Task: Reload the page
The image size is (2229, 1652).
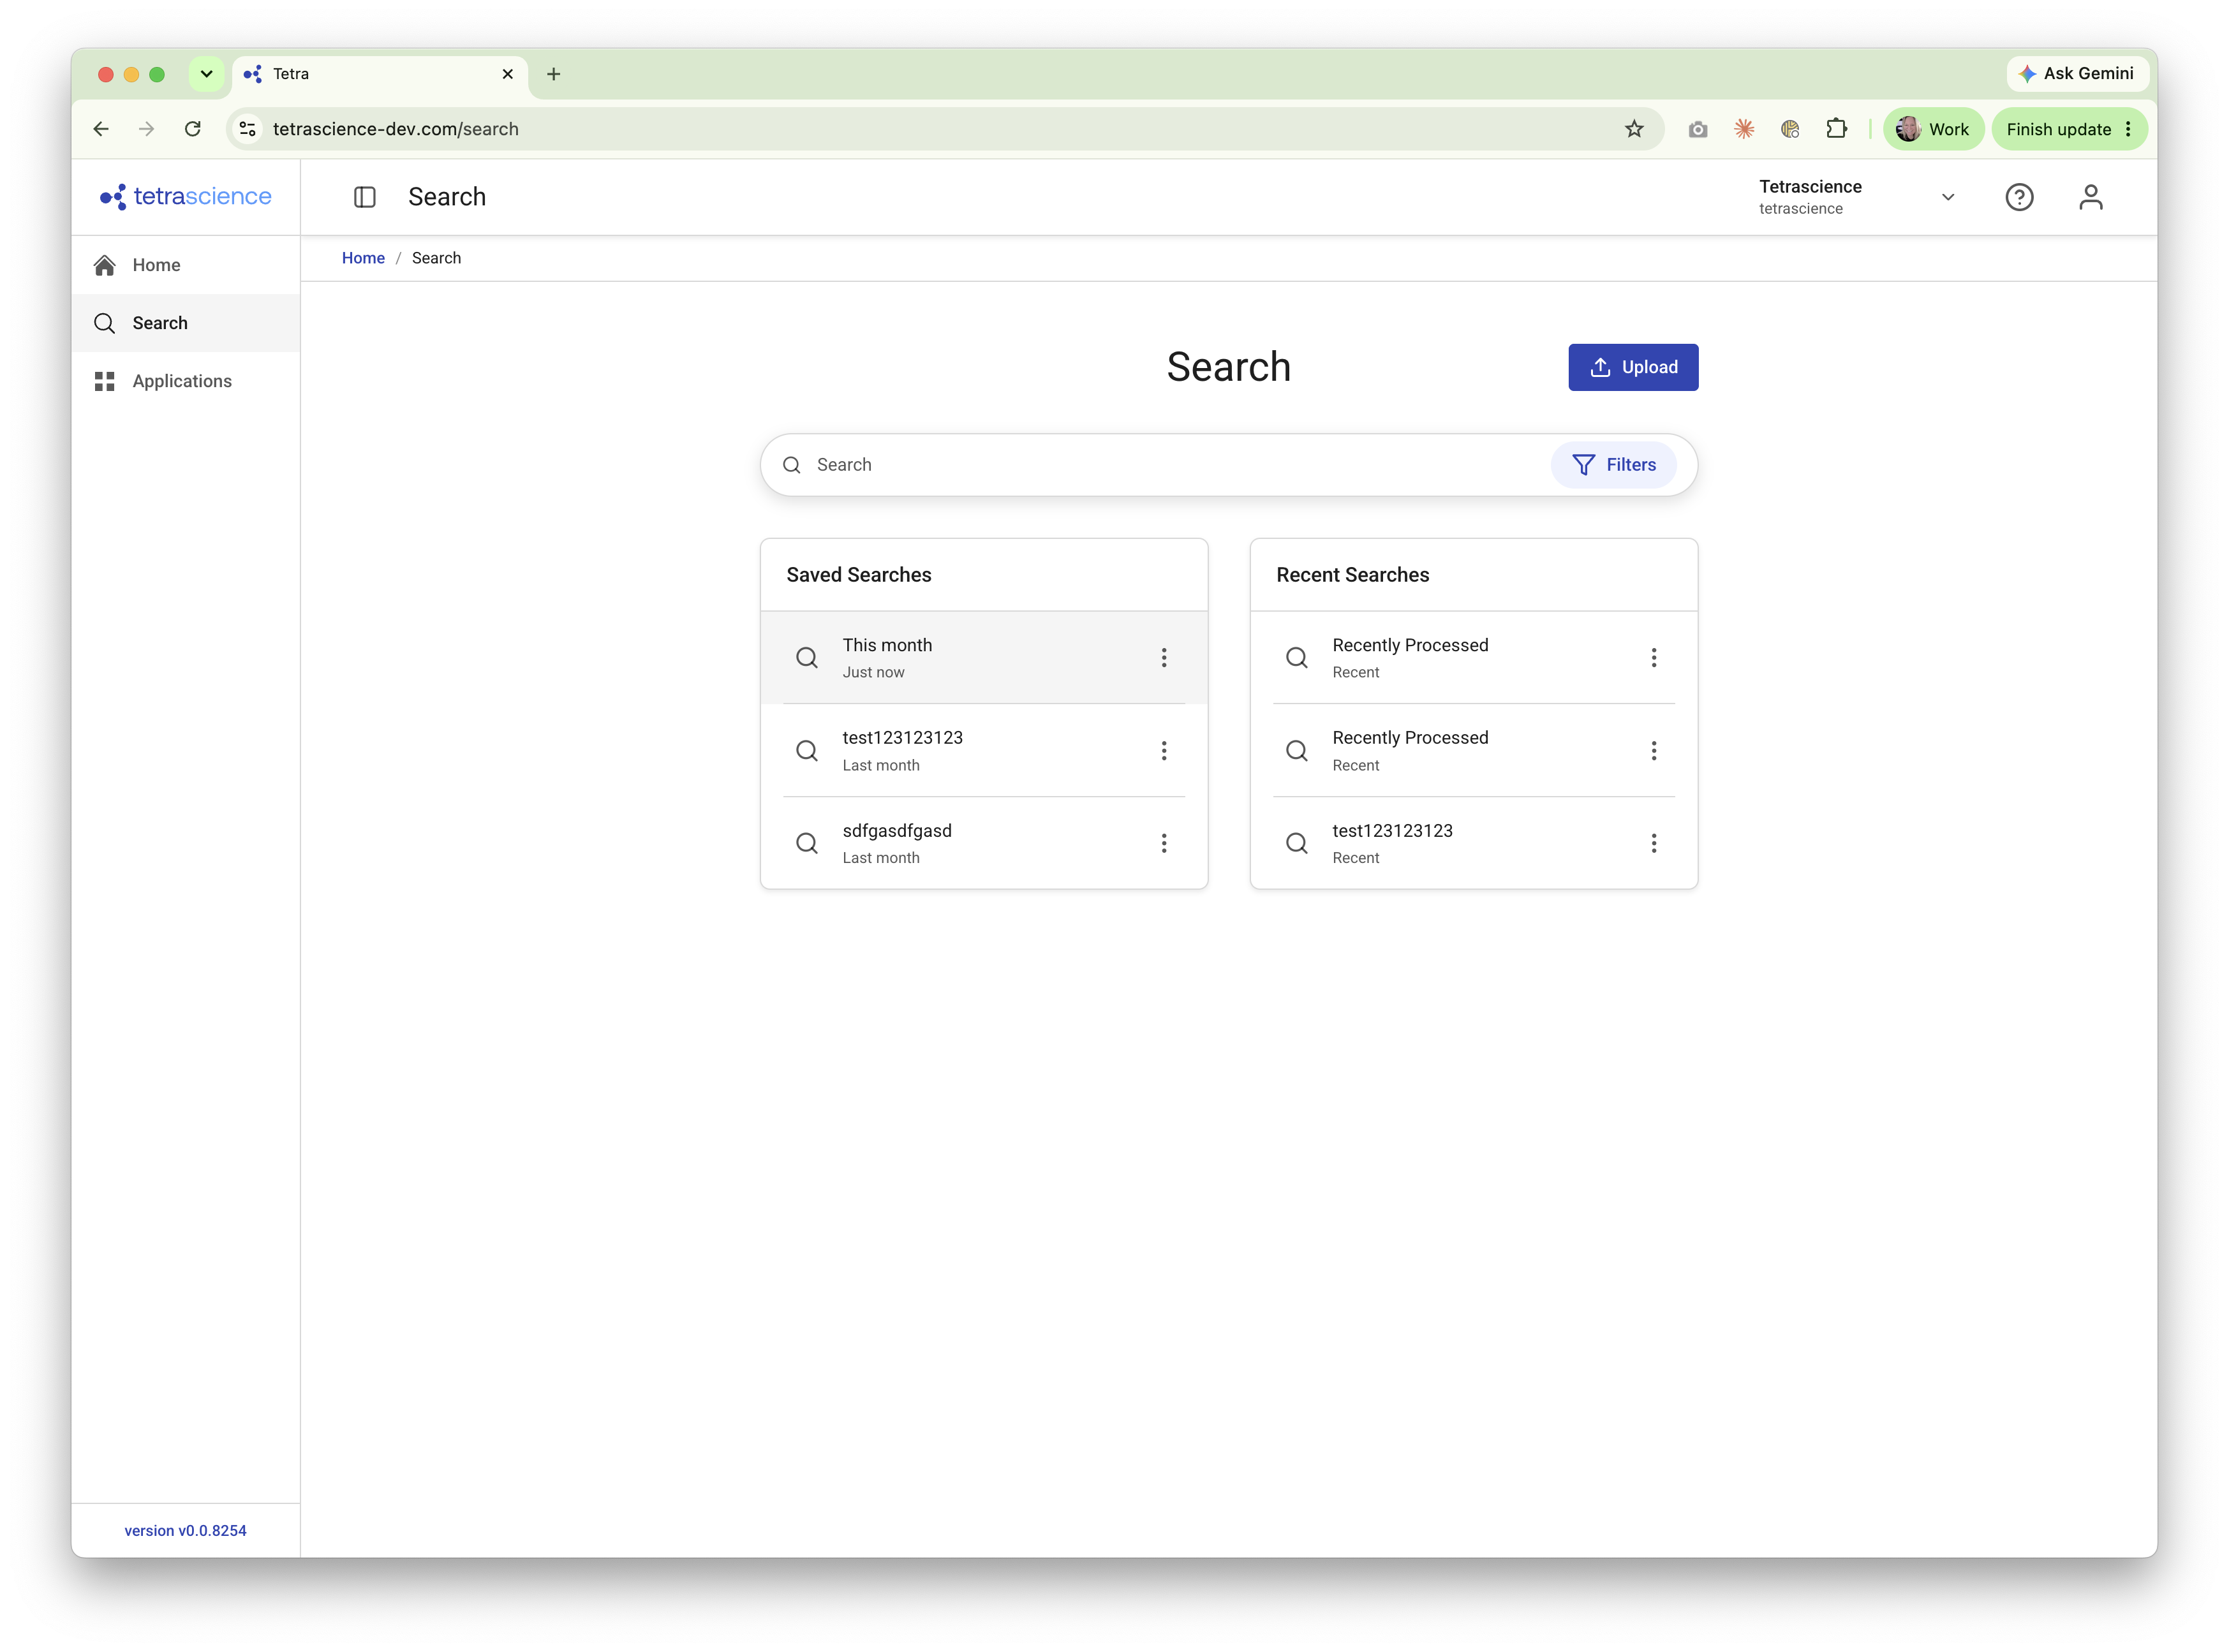Action: point(193,129)
